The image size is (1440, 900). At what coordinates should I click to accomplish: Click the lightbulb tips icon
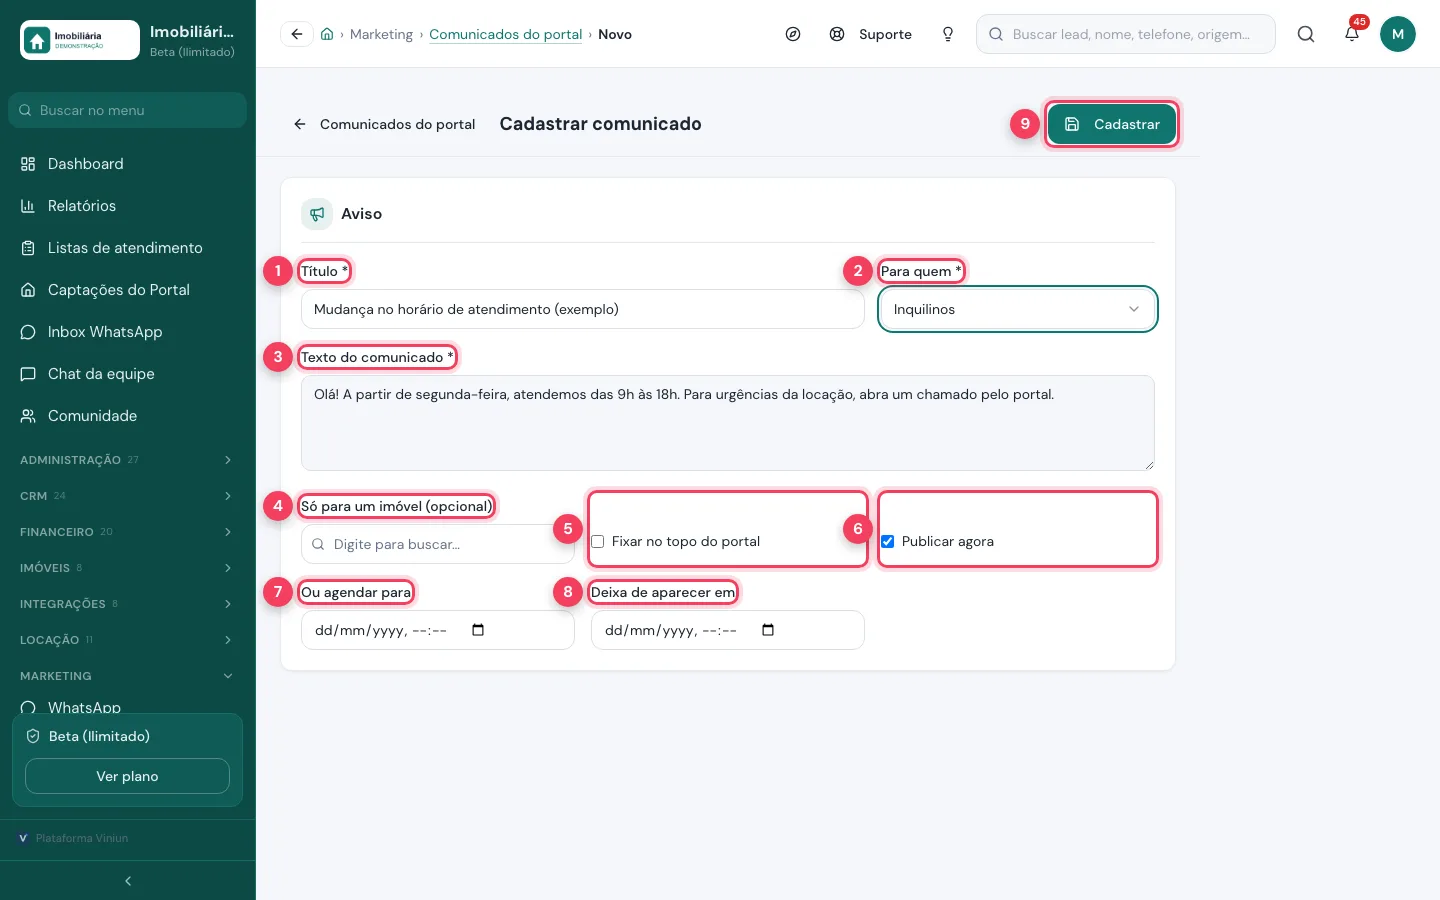pyautogui.click(x=948, y=34)
